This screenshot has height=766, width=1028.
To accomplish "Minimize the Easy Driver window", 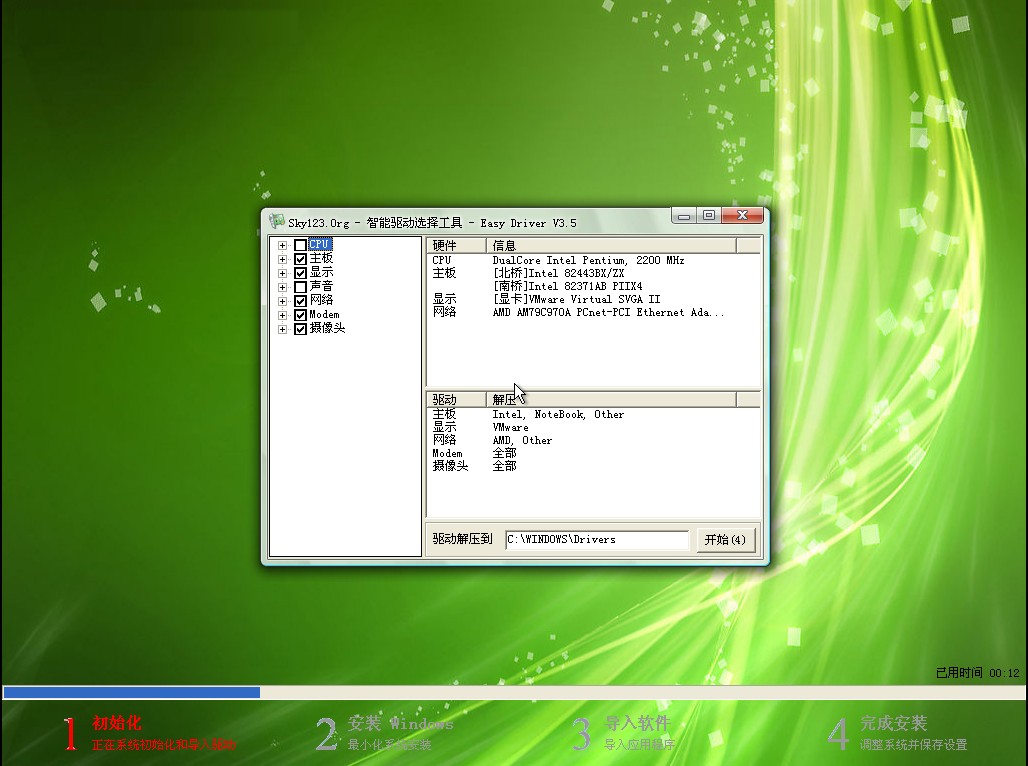I will pos(683,215).
